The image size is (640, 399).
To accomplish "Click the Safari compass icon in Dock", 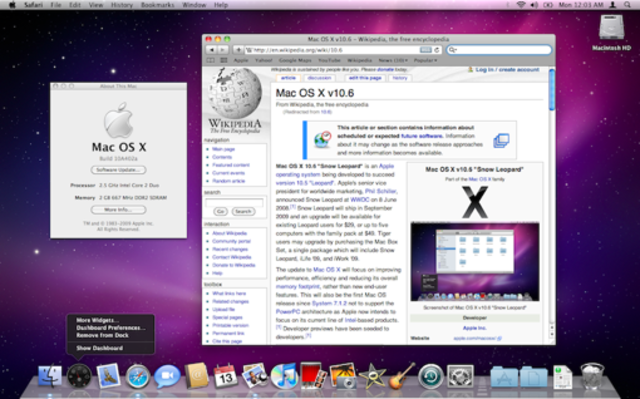I will point(137,376).
